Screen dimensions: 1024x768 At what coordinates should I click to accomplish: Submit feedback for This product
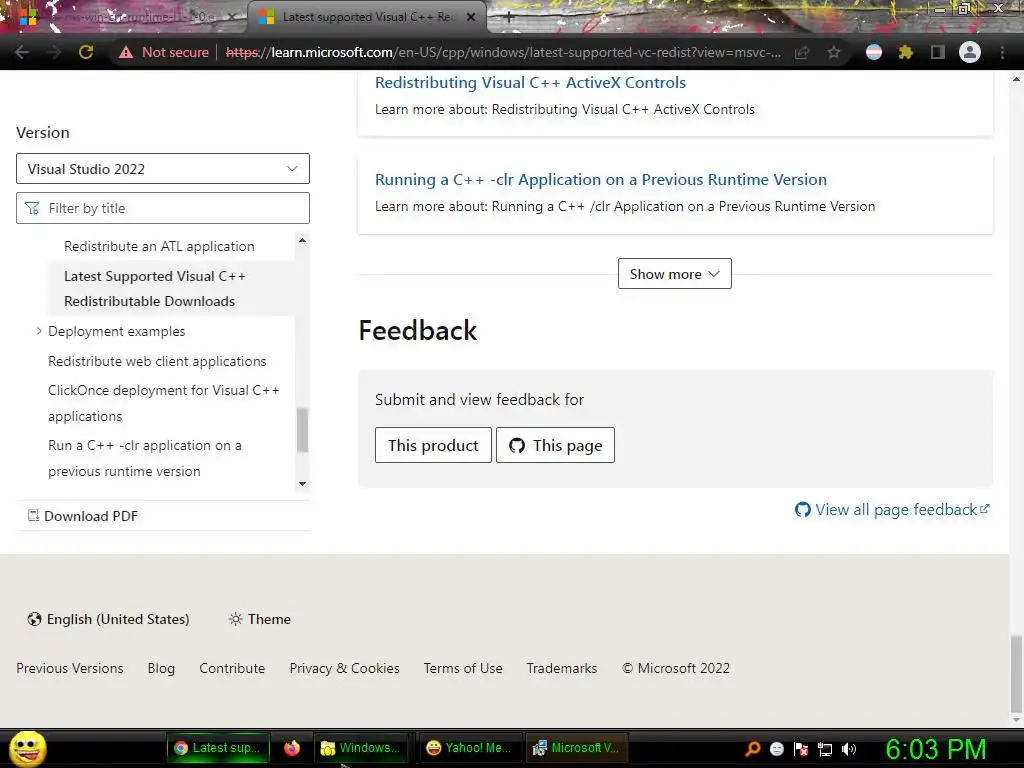coord(433,445)
